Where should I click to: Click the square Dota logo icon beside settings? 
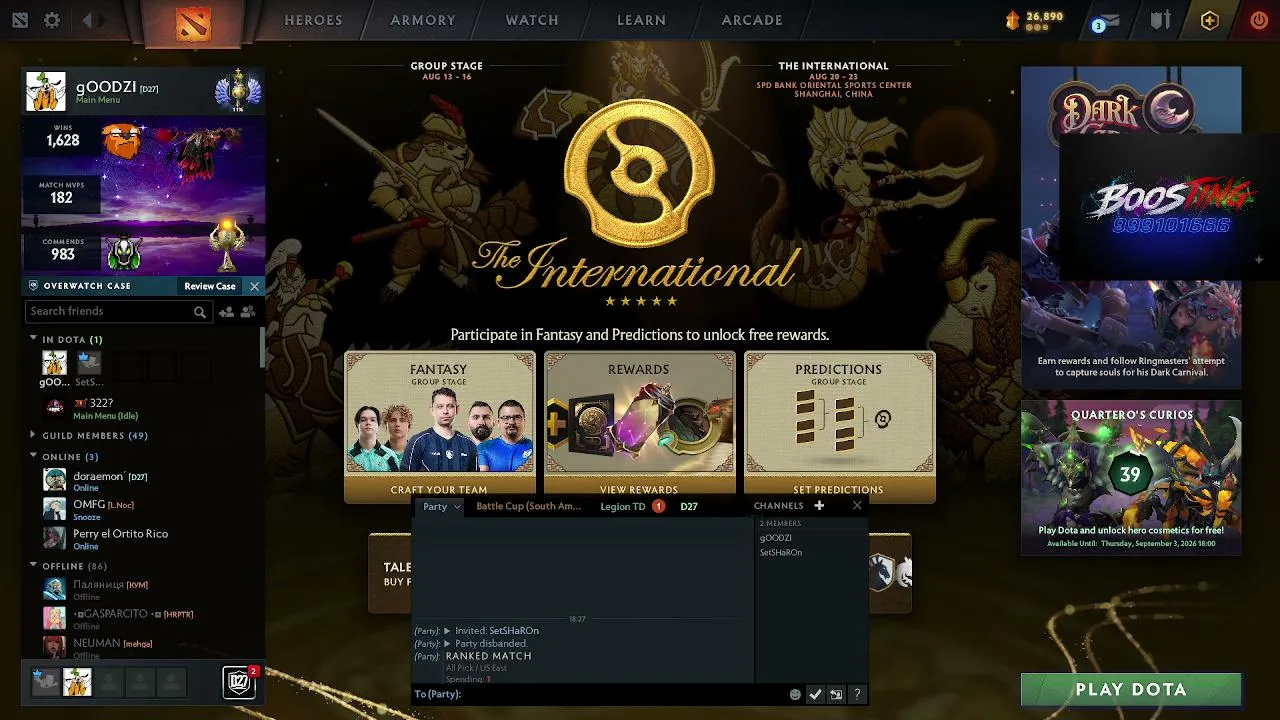[x=20, y=20]
